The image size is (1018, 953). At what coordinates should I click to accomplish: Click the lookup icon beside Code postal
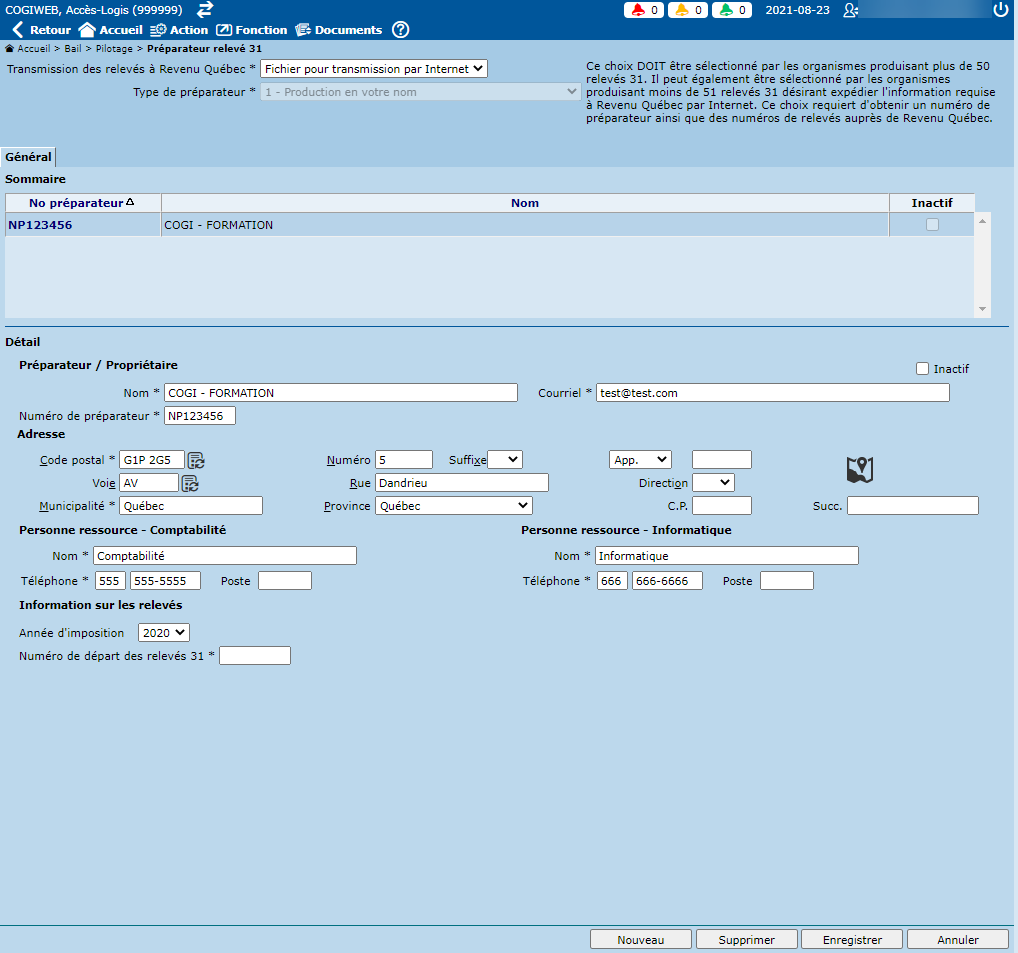196,460
